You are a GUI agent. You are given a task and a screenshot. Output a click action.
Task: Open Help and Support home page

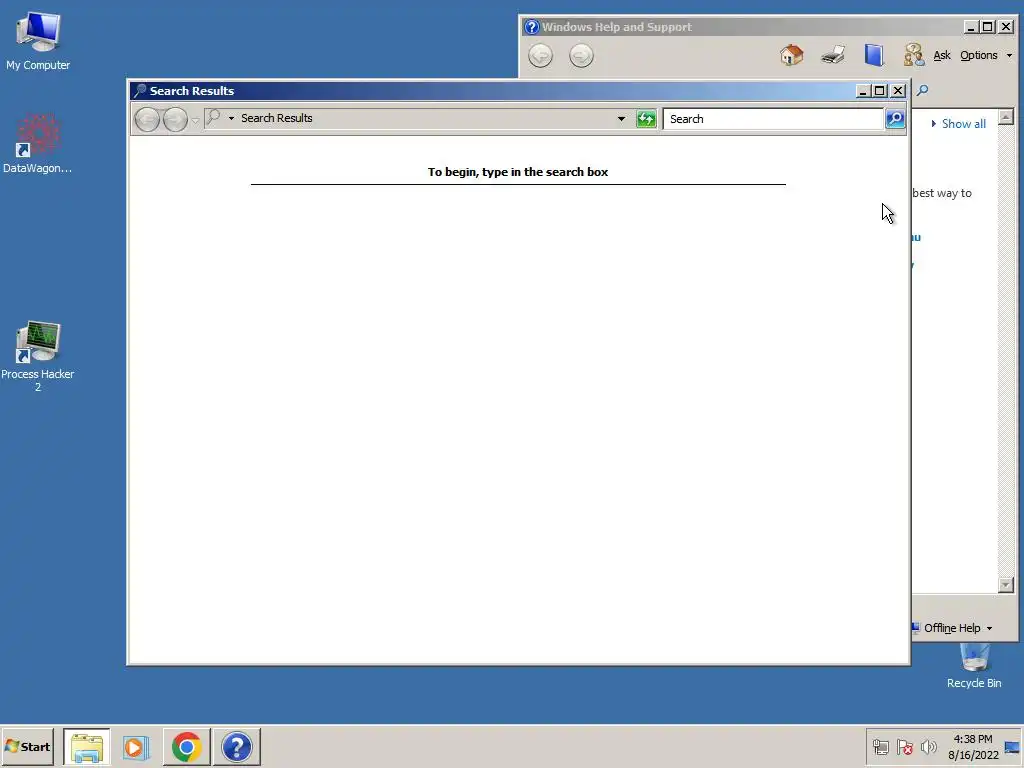792,55
